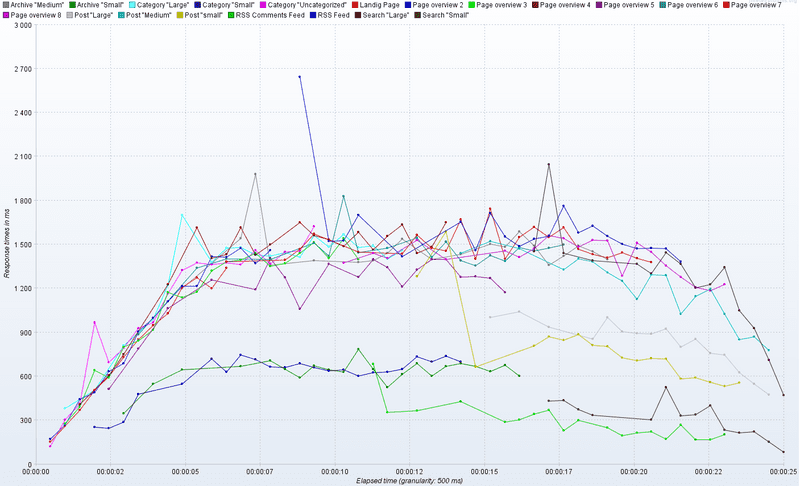Click the Archive "Medium" legend color swatch
800x486 pixels.
pos(6,5)
